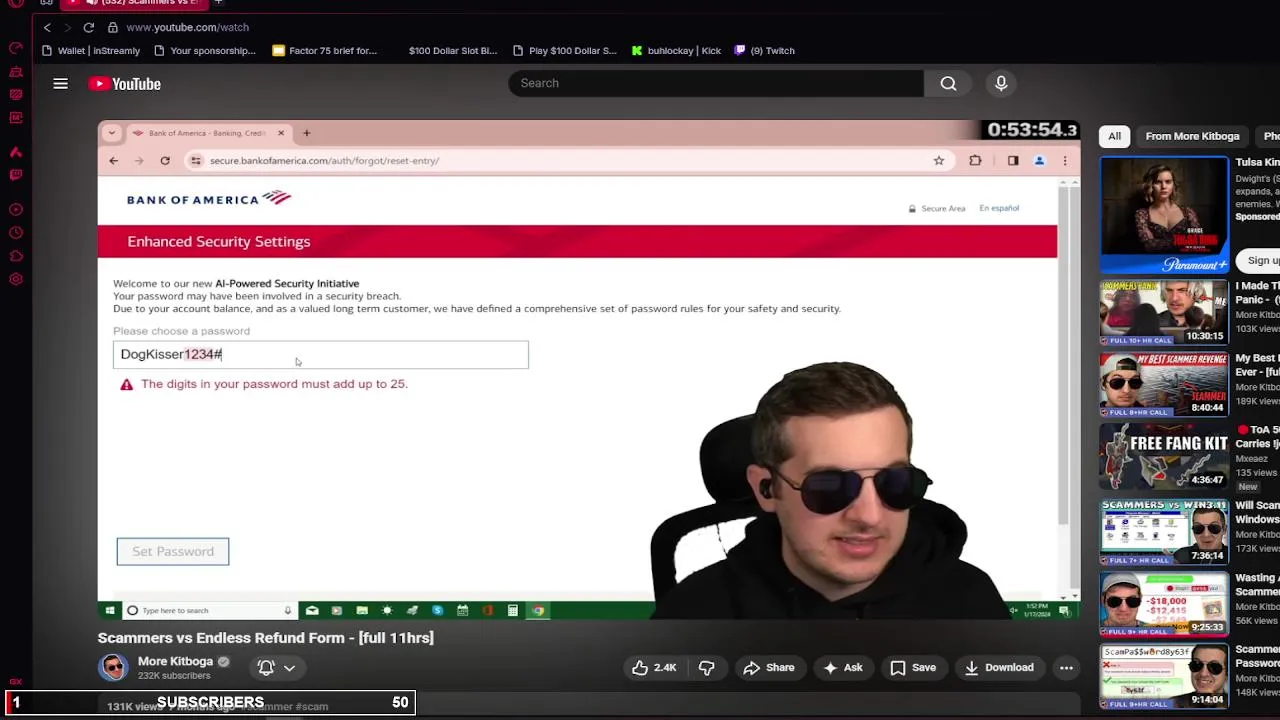
Task: Open the 9:14:04 scammer password thumbnail
Action: (x=1164, y=677)
